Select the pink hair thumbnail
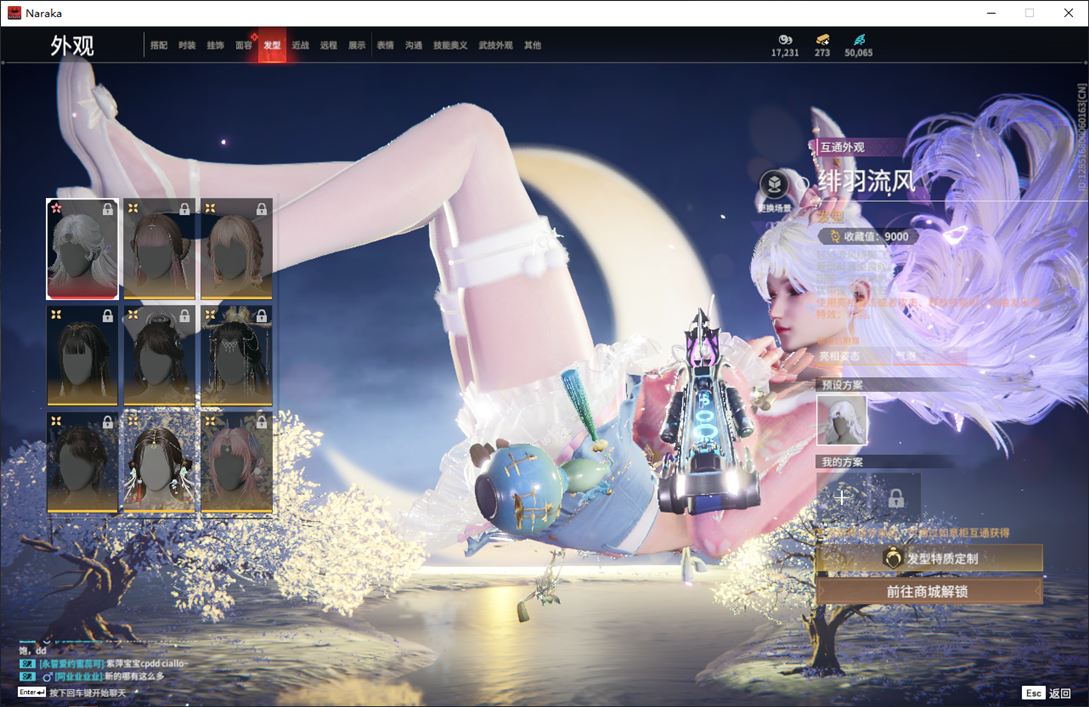The image size is (1089, 707). click(236, 463)
